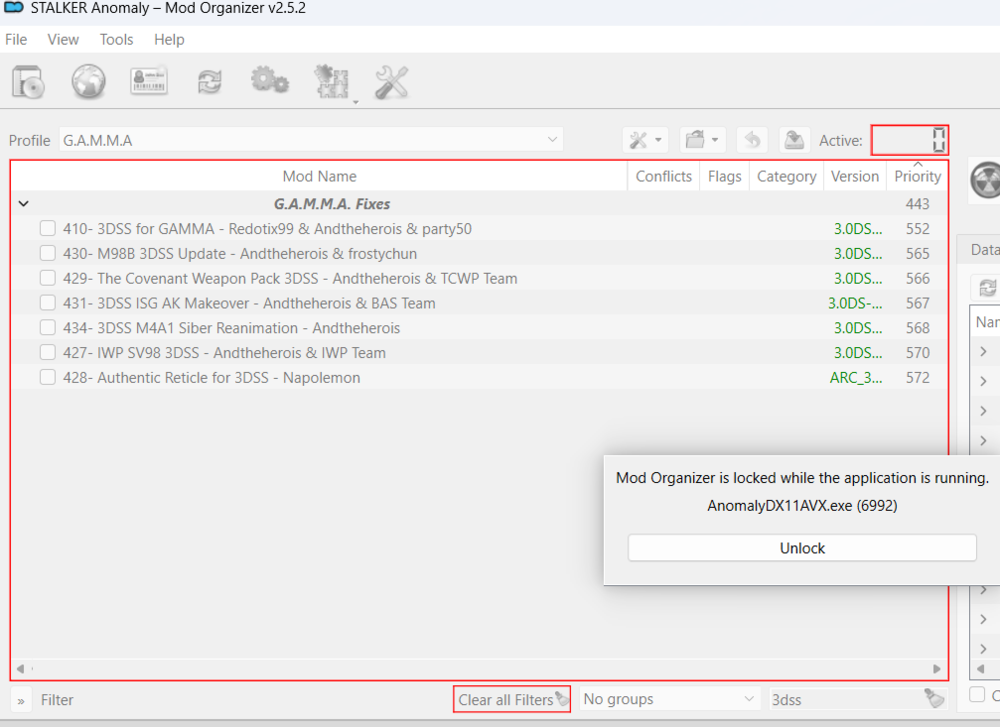The image size is (1000, 727).
Task: Open the Profile G.A.M.M.A dropdown
Action: pyautogui.click(x=311, y=140)
